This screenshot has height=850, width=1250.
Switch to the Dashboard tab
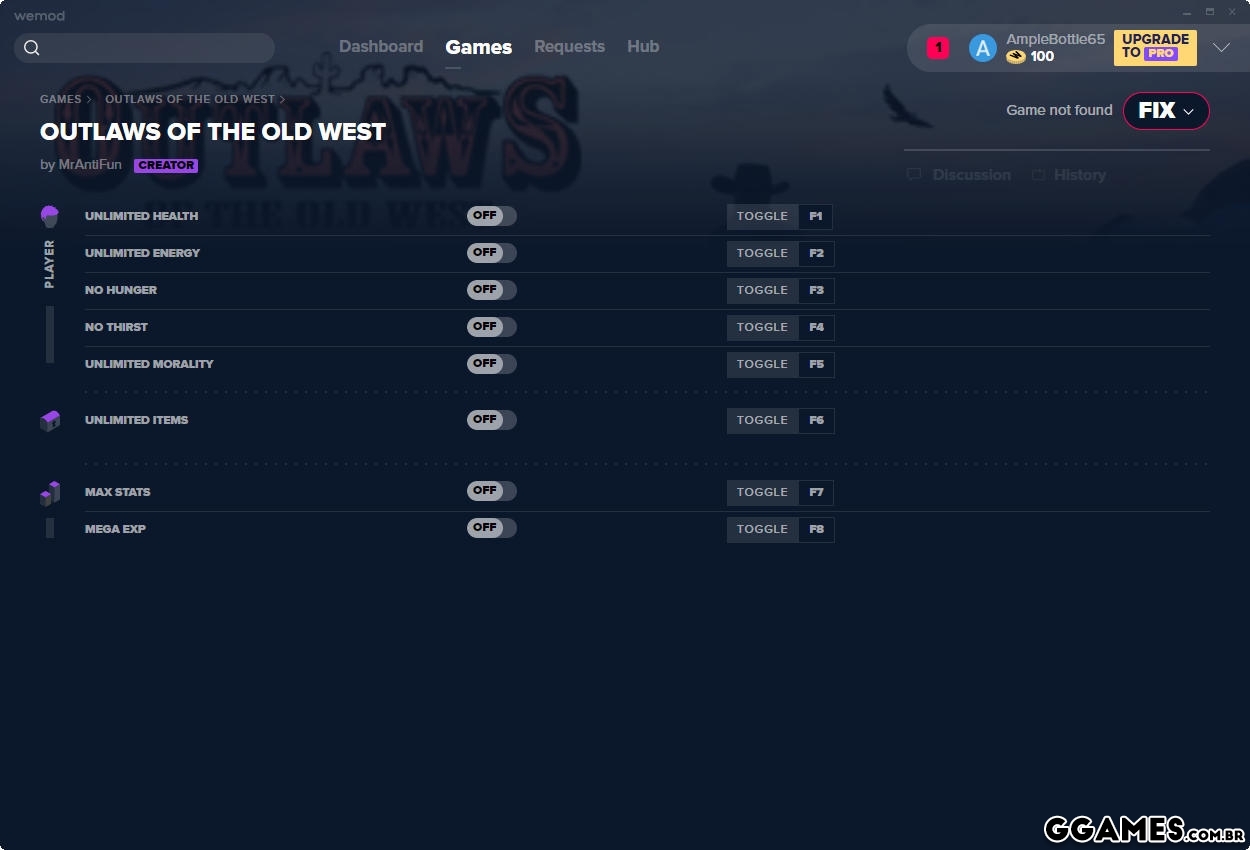[381, 47]
